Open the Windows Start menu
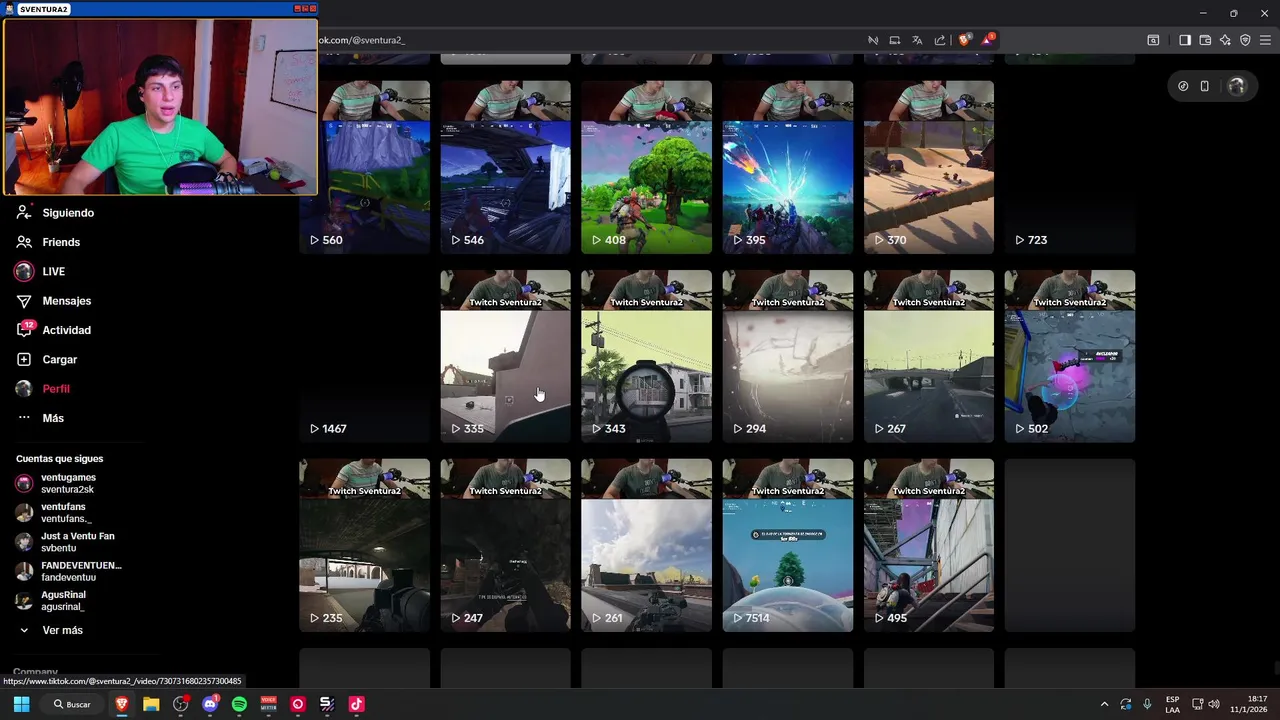 21,704
